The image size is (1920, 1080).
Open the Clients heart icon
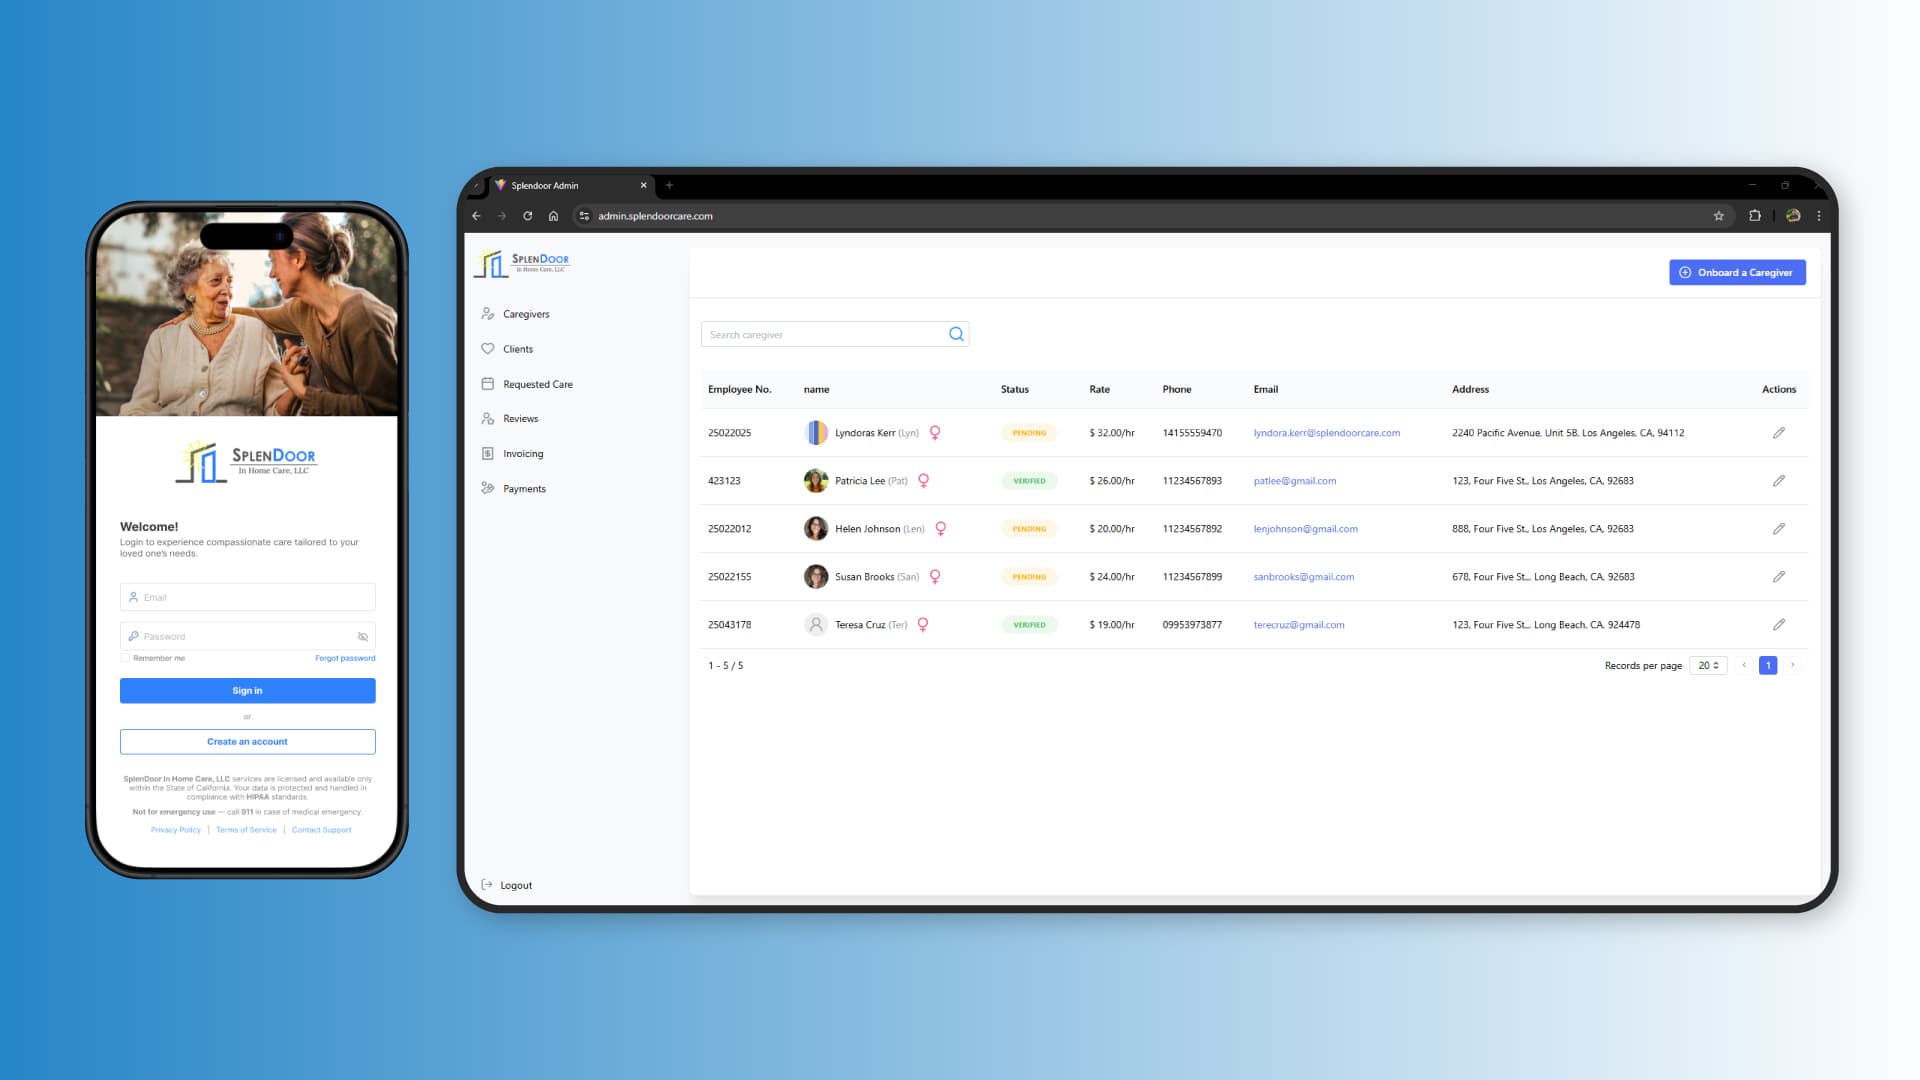(487, 348)
